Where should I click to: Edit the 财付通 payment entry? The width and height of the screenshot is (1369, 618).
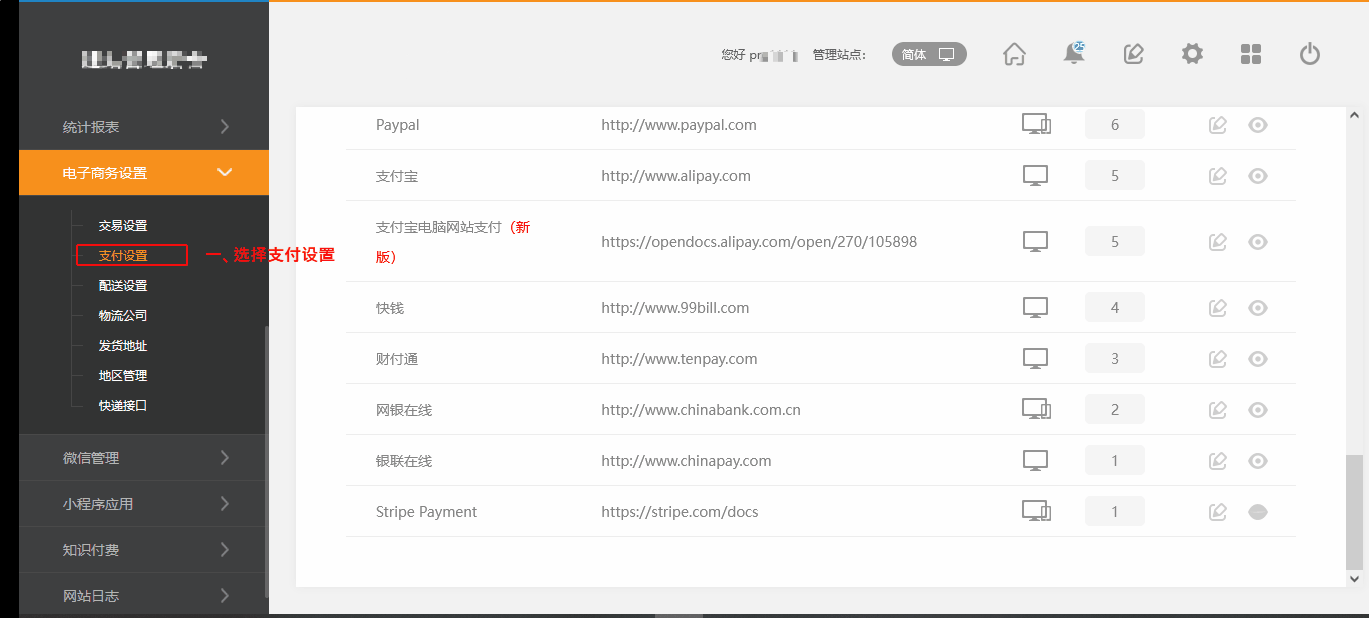(1217, 359)
